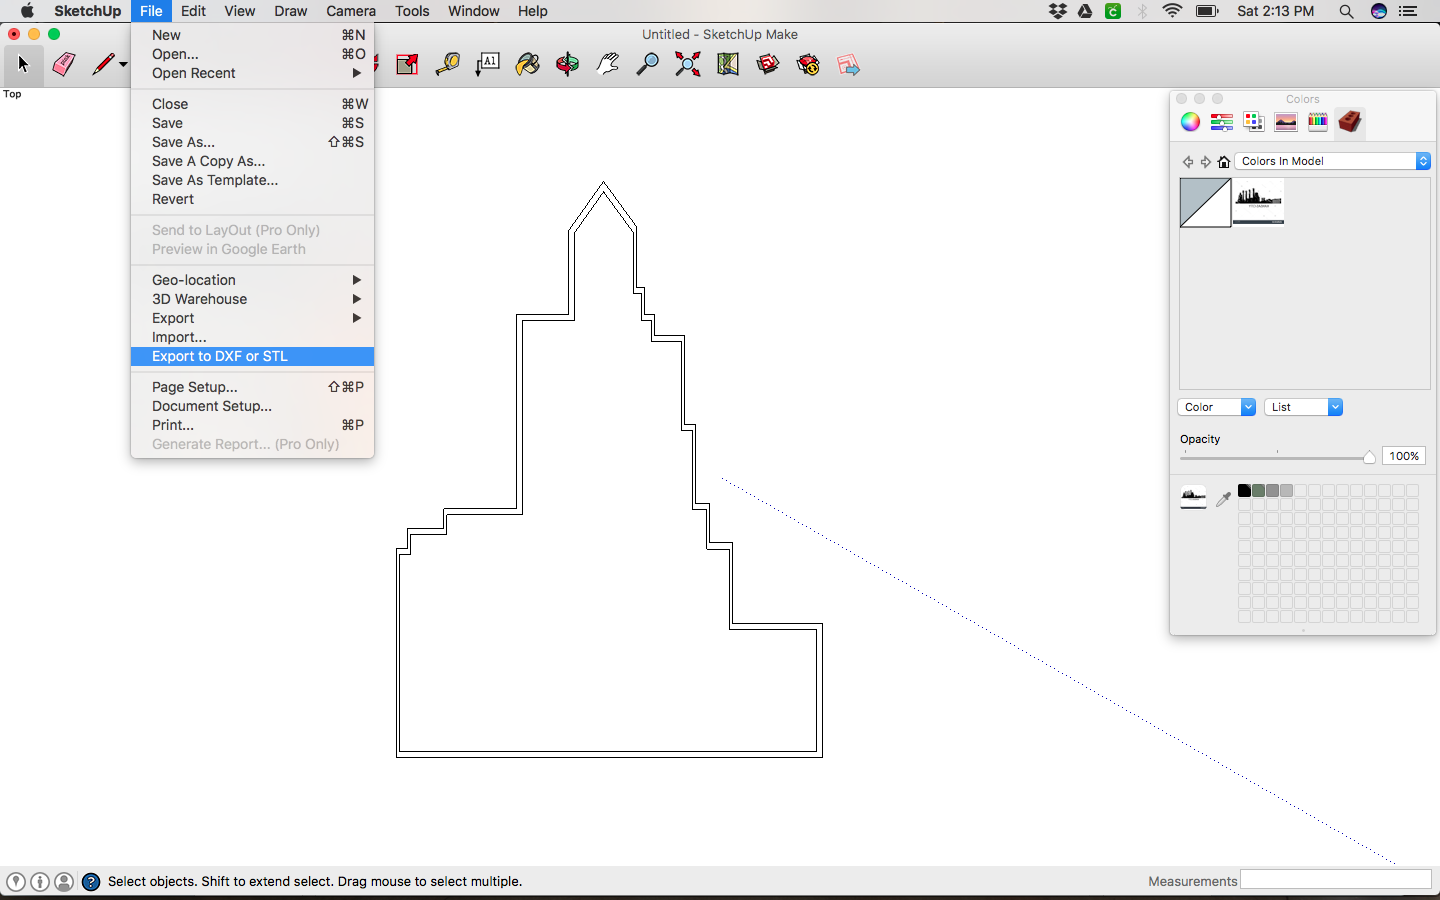Go back in Colors material list
1440x900 pixels.
pos(1188,161)
